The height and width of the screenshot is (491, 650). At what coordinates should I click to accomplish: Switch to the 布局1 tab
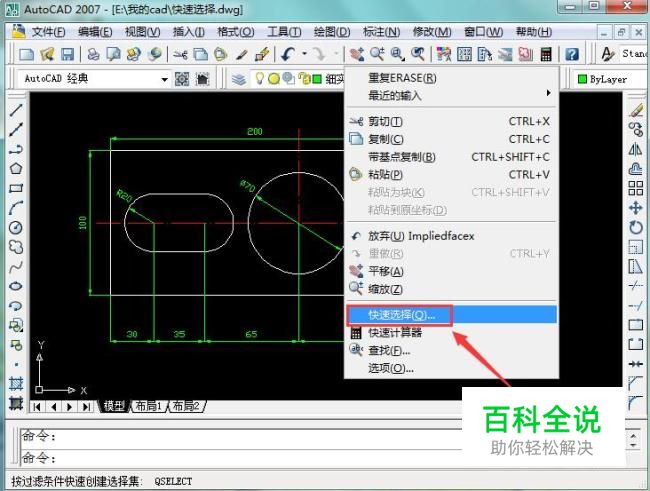[148, 406]
